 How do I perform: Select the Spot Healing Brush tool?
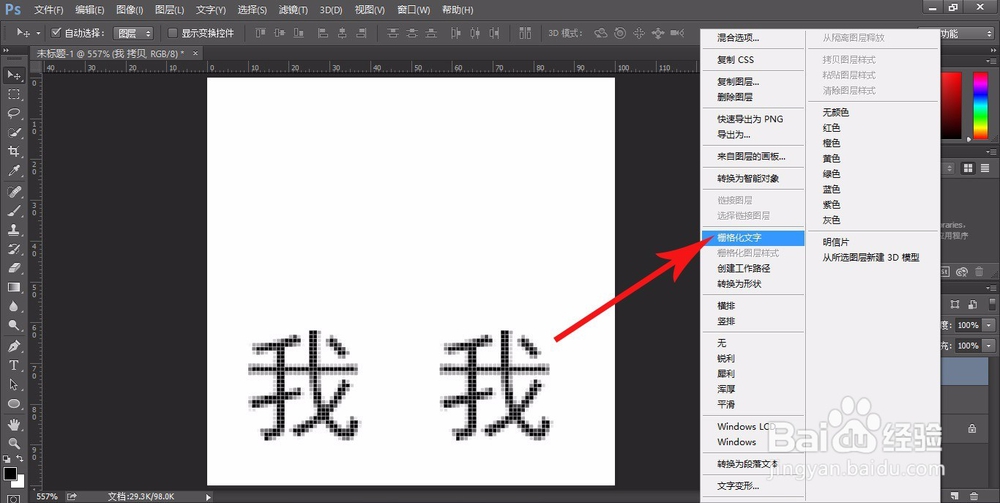(14, 192)
